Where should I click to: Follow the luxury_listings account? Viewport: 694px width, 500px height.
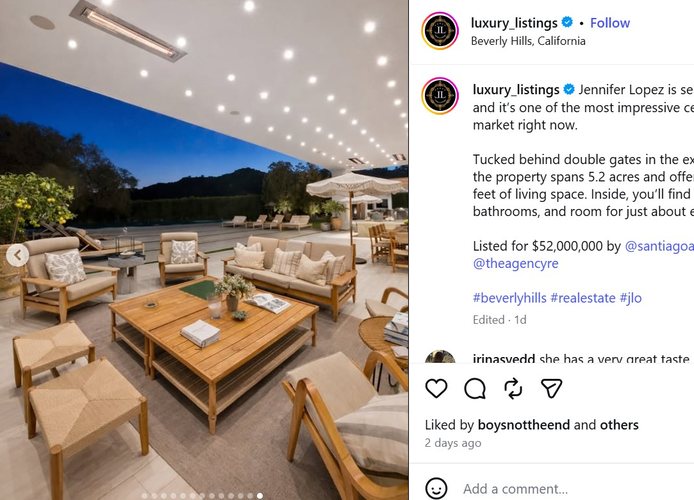point(609,23)
